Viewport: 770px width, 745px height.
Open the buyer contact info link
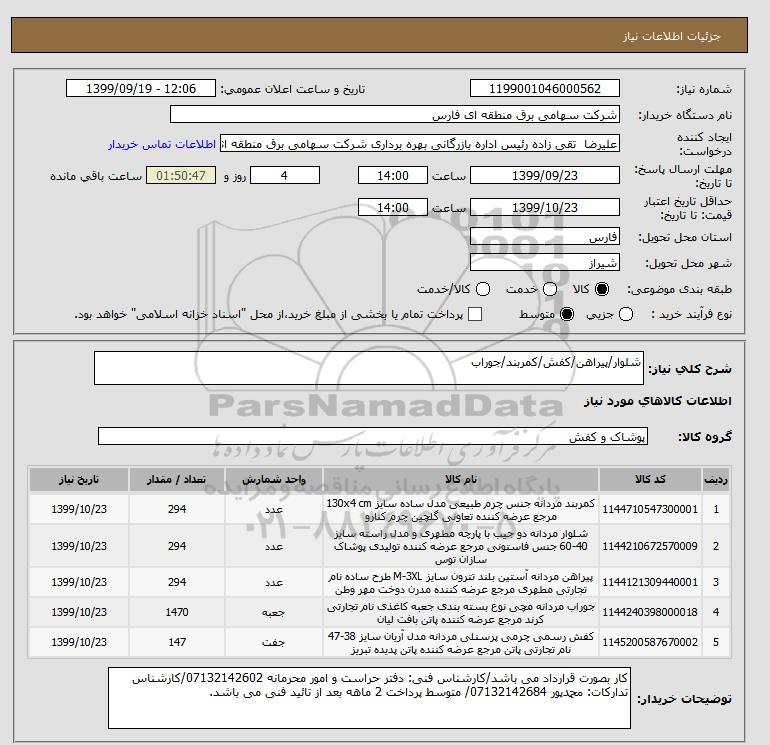click(x=162, y=145)
